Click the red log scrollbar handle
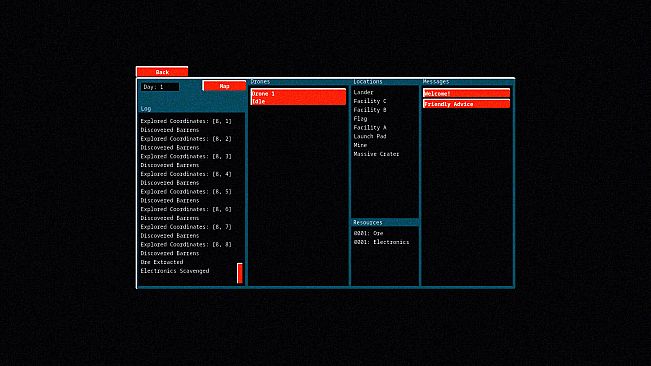This screenshot has height=366, width=651. [x=240, y=273]
